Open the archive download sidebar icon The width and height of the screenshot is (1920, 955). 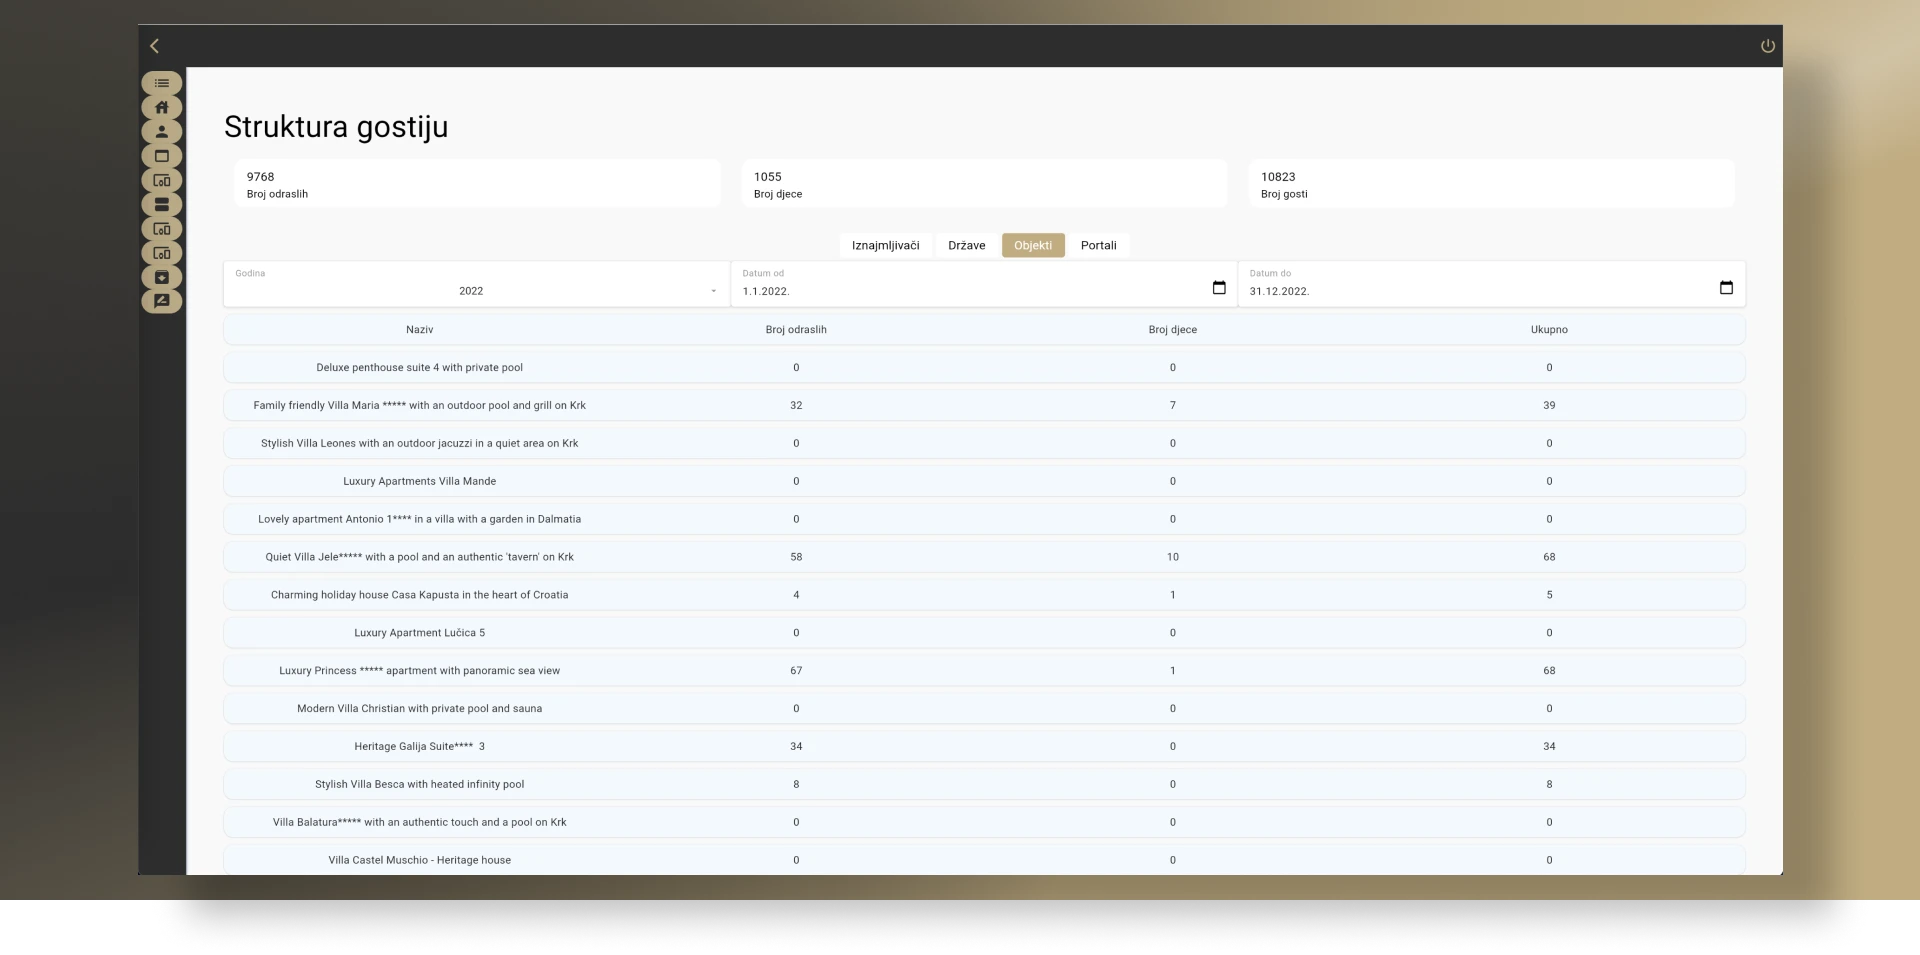pos(162,277)
